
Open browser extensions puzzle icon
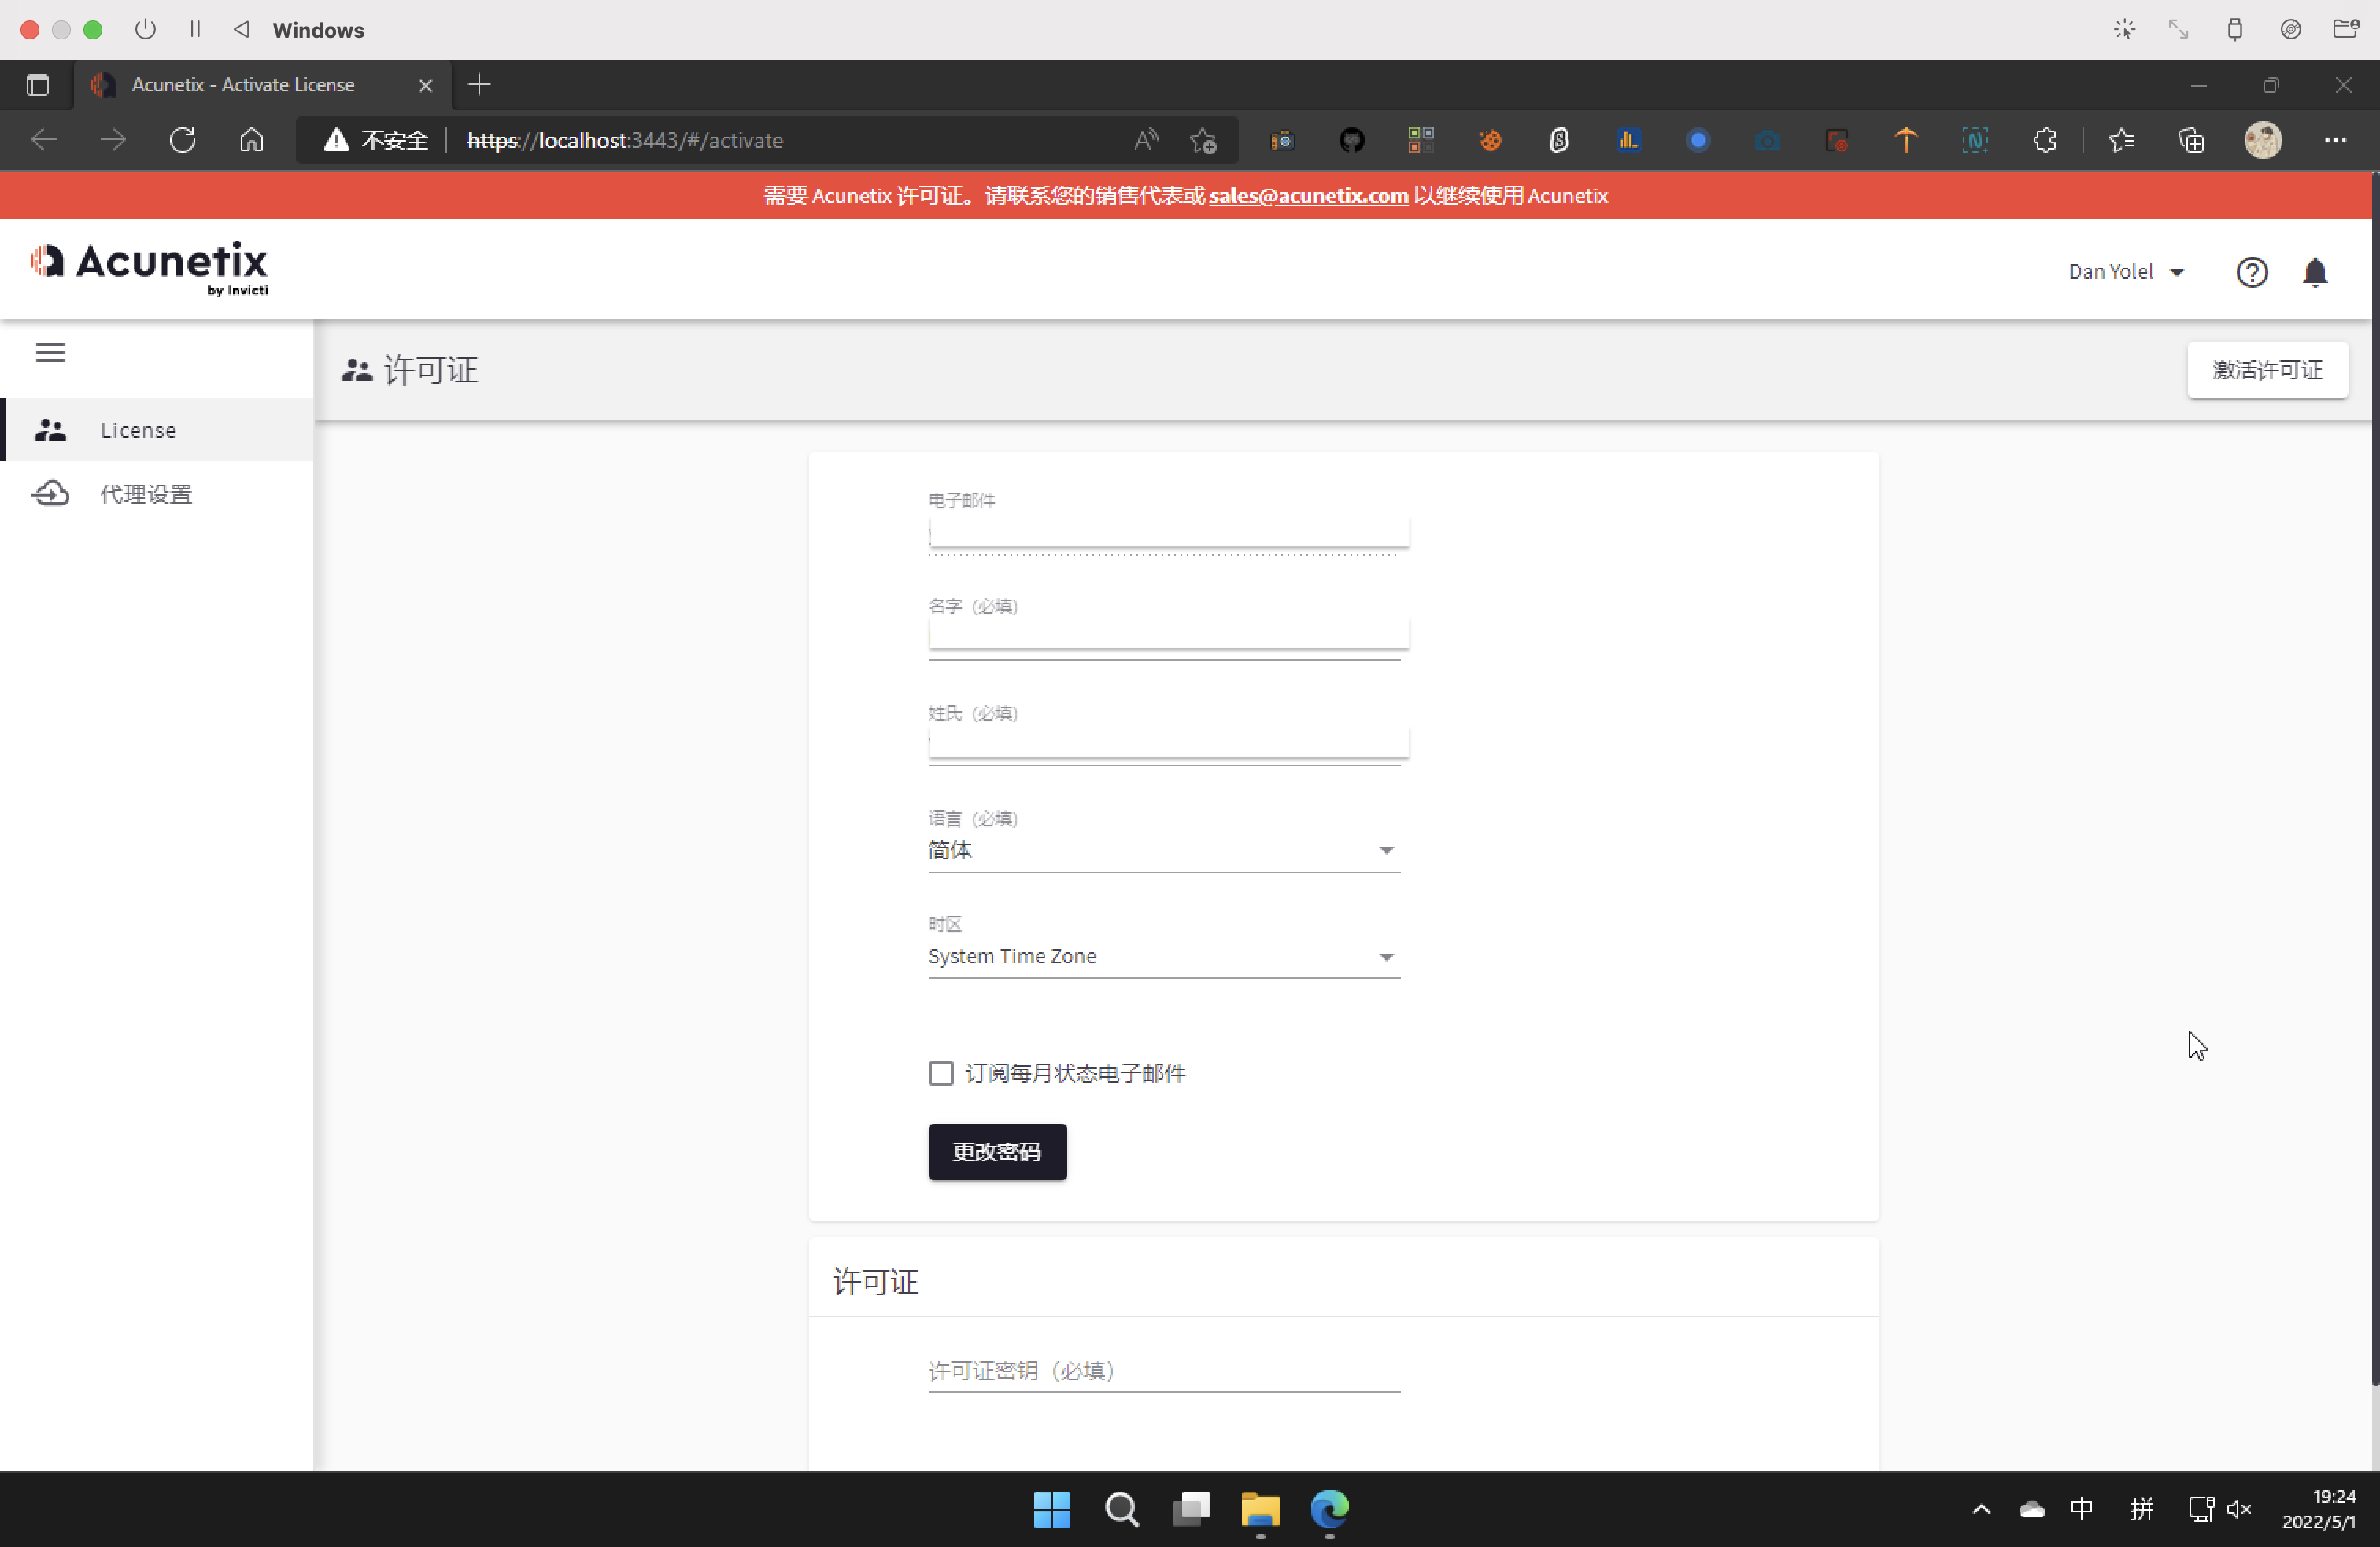2044,140
